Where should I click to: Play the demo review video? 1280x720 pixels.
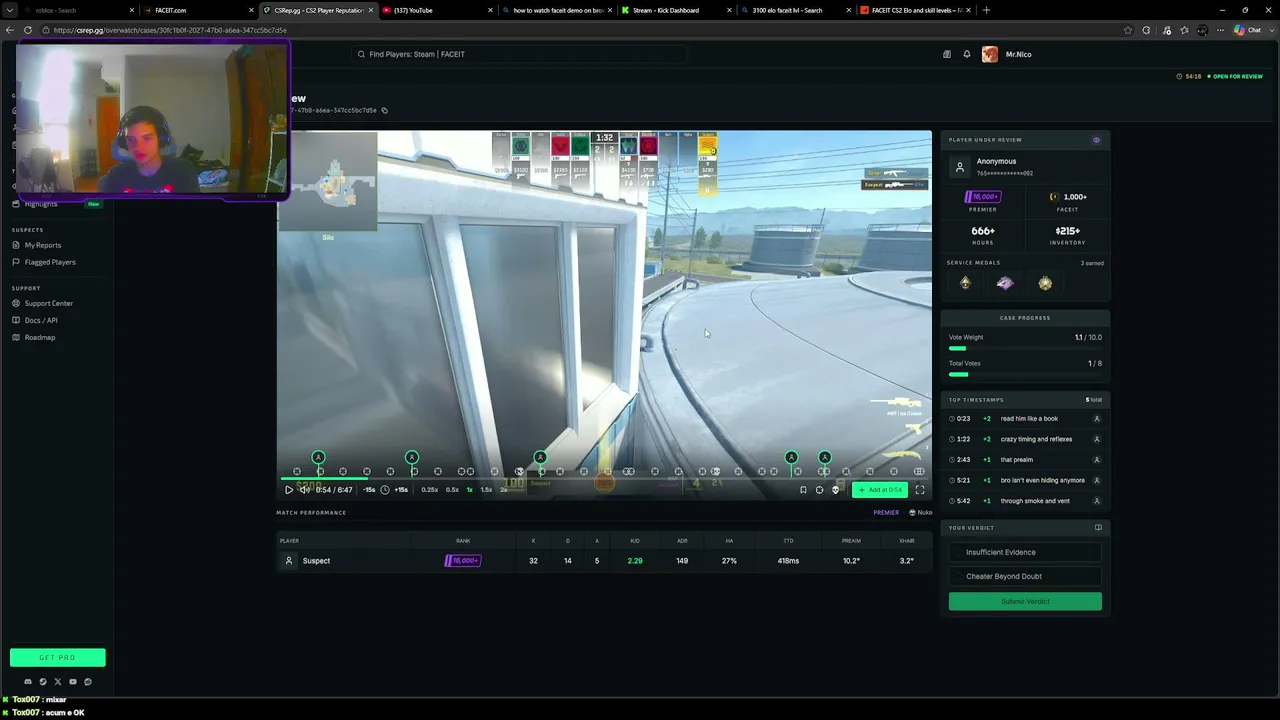tap(289, 490)
